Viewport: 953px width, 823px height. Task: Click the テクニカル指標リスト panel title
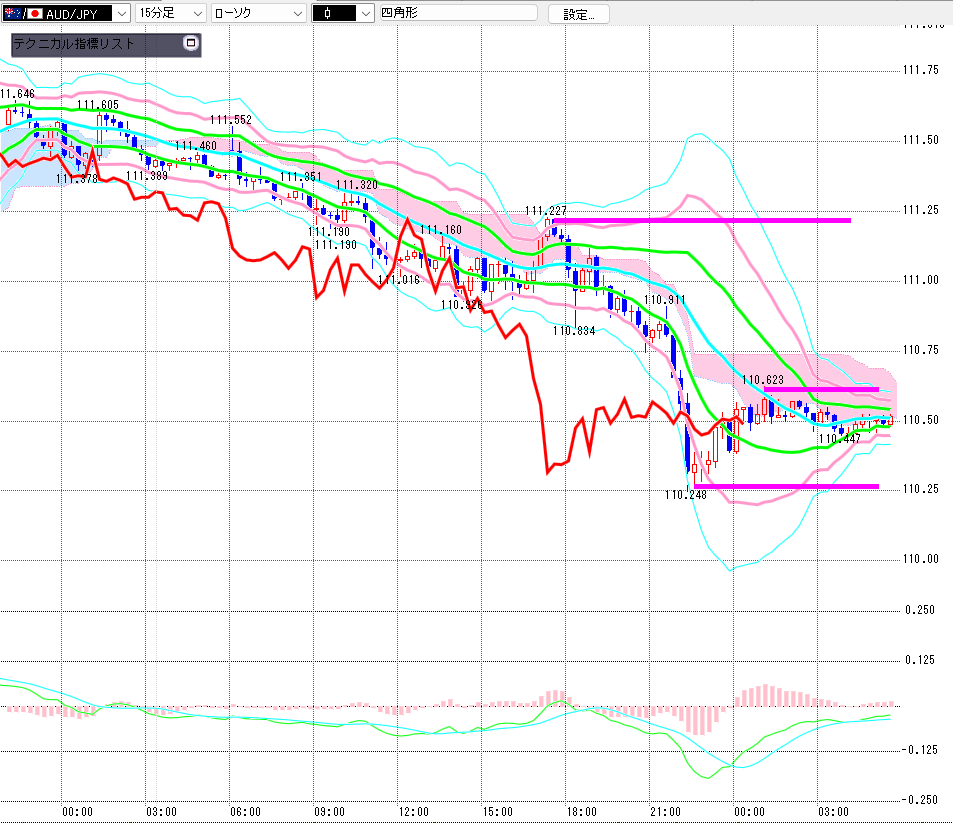74,44
